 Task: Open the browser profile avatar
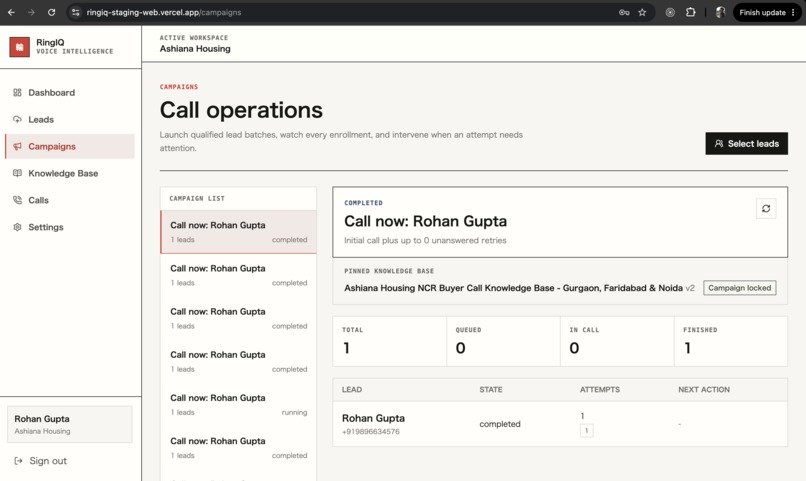coord(720,12)
